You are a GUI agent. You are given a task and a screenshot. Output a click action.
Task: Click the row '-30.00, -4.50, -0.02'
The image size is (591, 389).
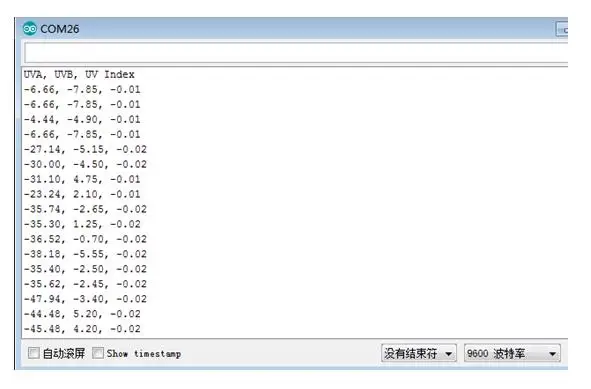pos(85,164)
